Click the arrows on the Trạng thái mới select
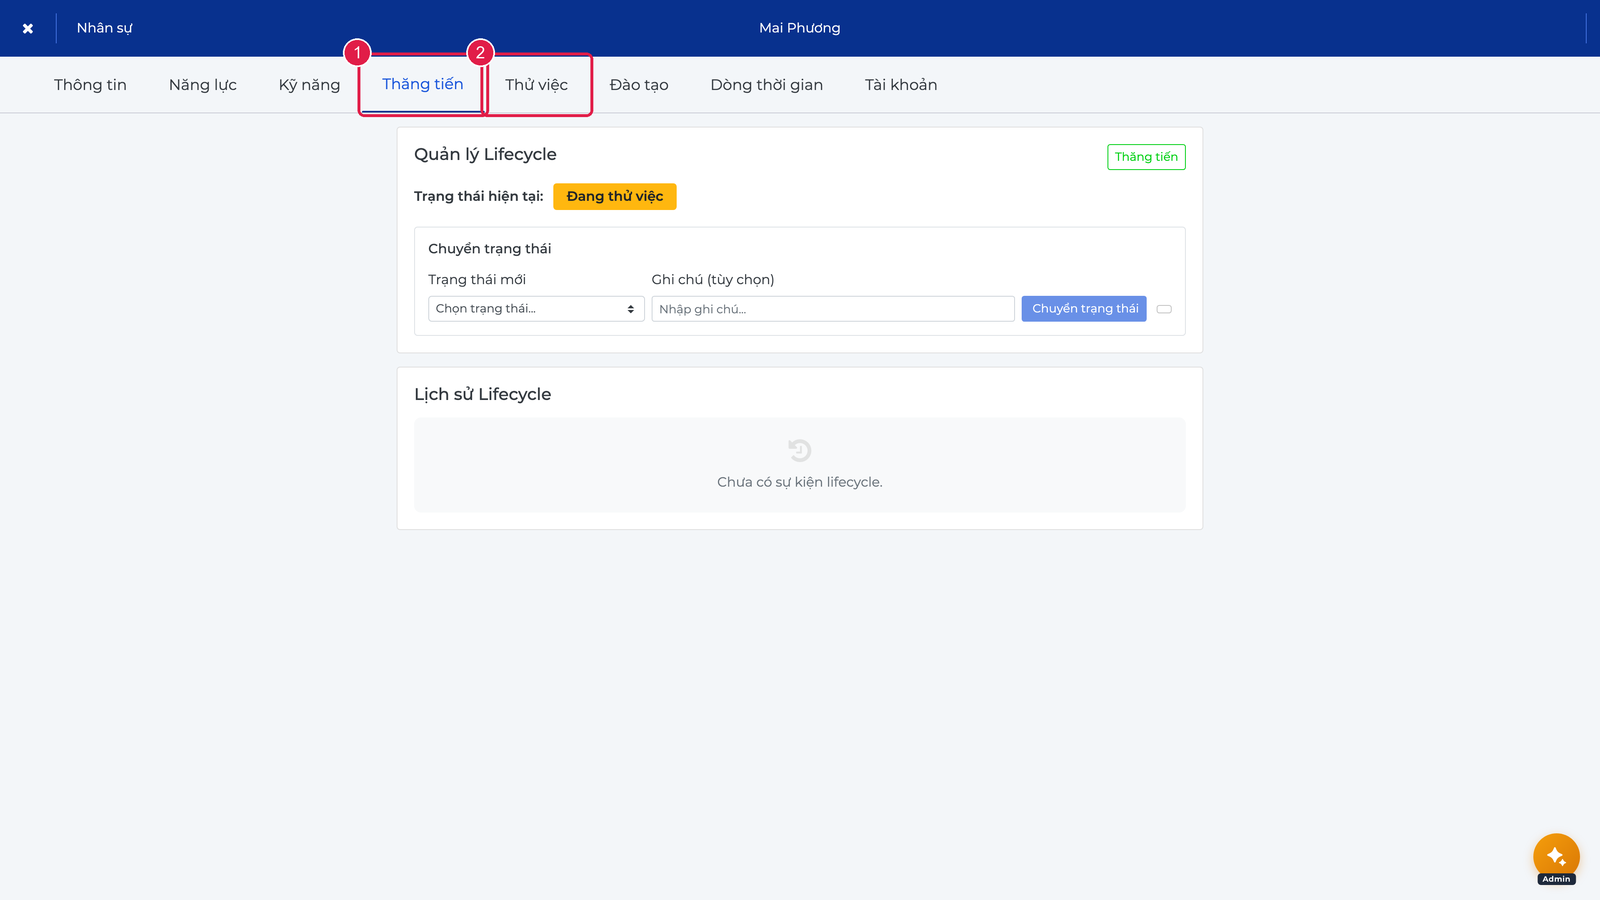This screenshot has height=900, width=1600. coord(631,309)
